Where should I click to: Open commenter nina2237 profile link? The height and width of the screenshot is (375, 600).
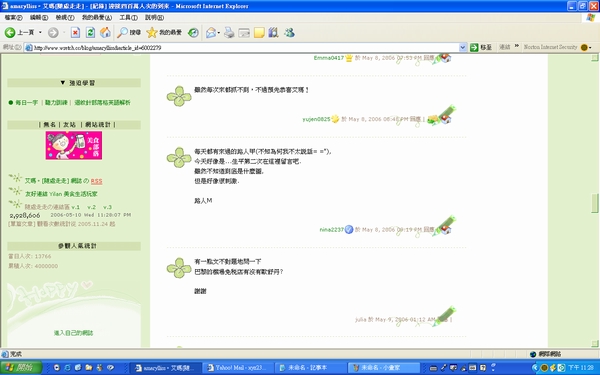[x=332, y=230]
